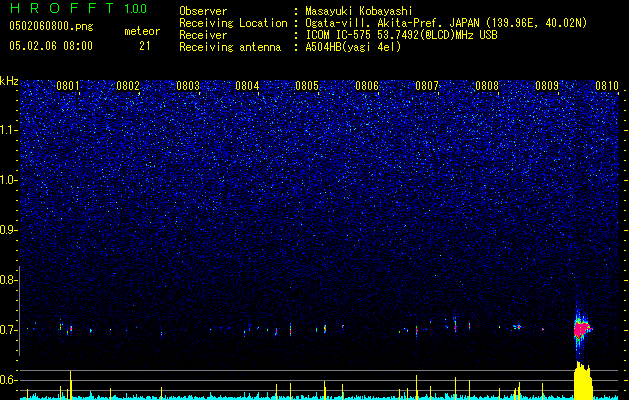Click the Receiver field label
The image size is (629, 400).
tap(203, 35)
